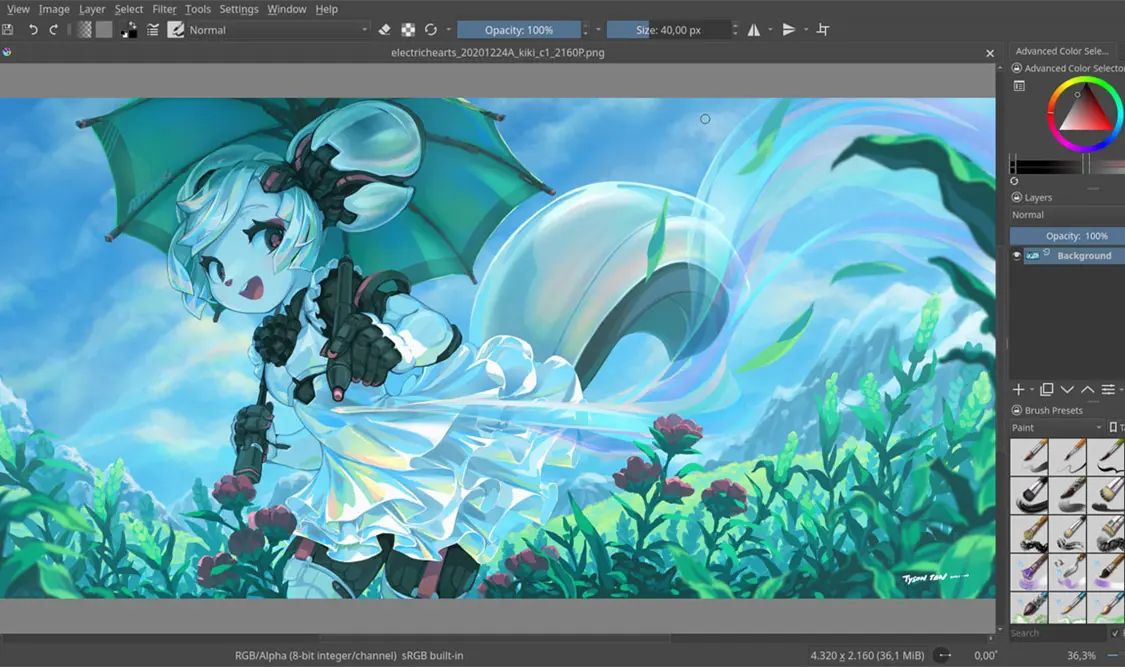Open the Filter menu
The height and width of the screenshot is (667, 1125).
(164, 9)
